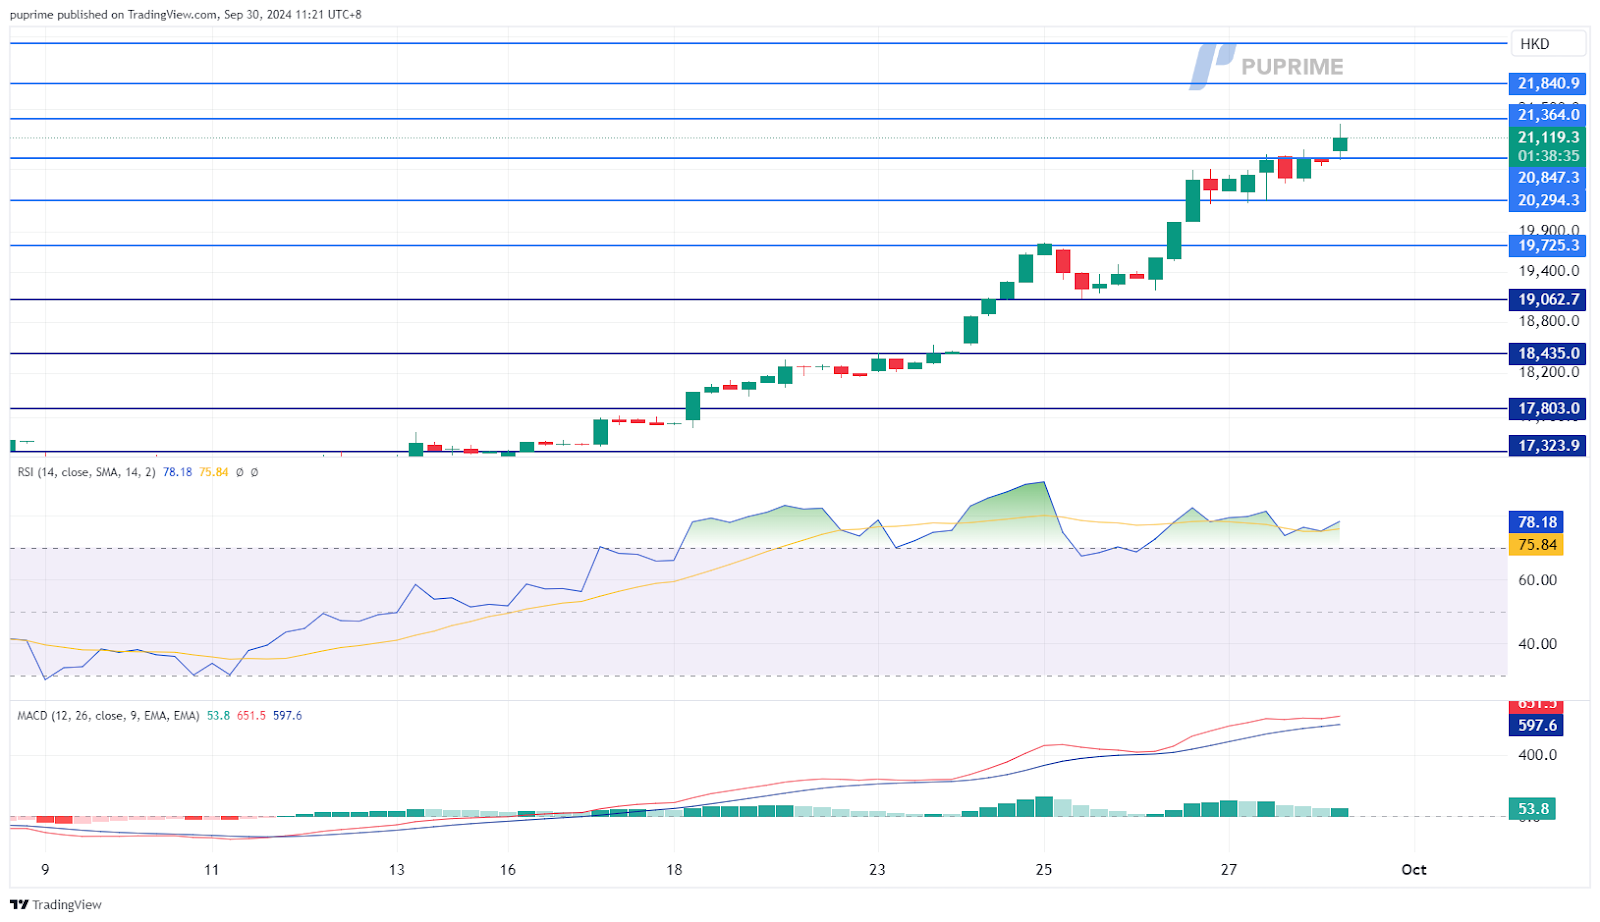Click the MACD axis value 400.0
This screenshot has height=922, width=1600.
1537,755
